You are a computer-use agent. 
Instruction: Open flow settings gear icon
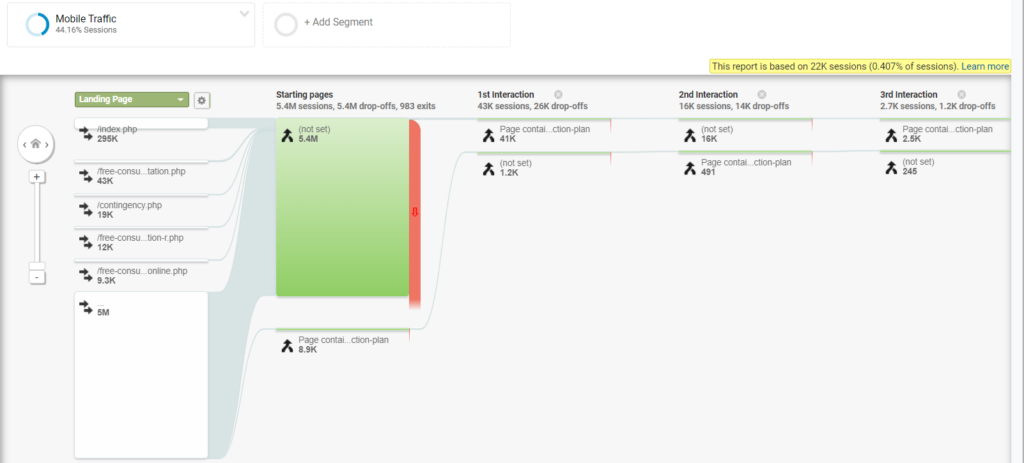[202, 100]
